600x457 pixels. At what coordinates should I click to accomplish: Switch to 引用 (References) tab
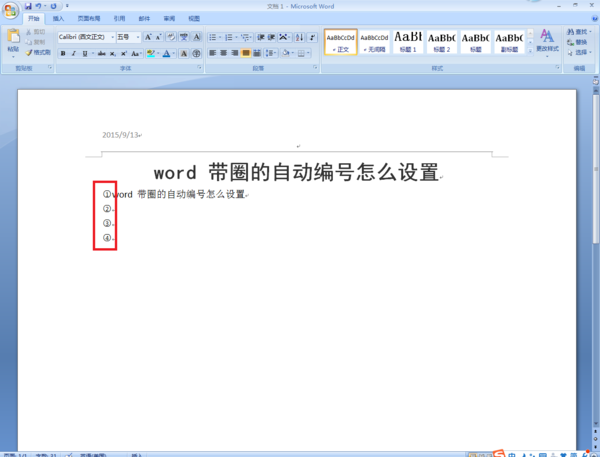[119, 18]
